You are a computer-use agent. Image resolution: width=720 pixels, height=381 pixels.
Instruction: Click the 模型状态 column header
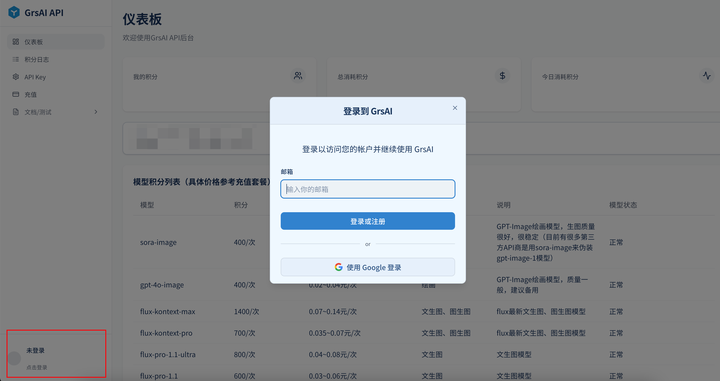pyautogui.click(x=623, y=205)
